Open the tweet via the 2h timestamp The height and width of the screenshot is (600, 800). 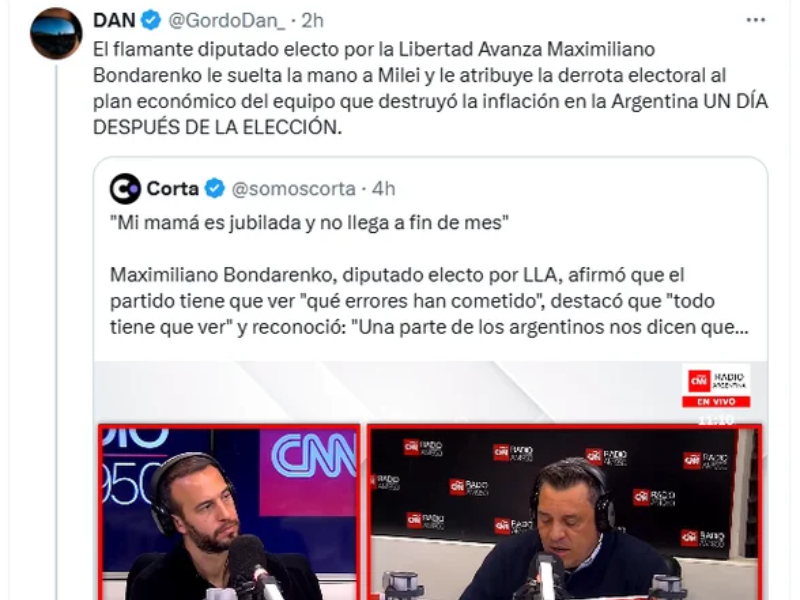312,20
